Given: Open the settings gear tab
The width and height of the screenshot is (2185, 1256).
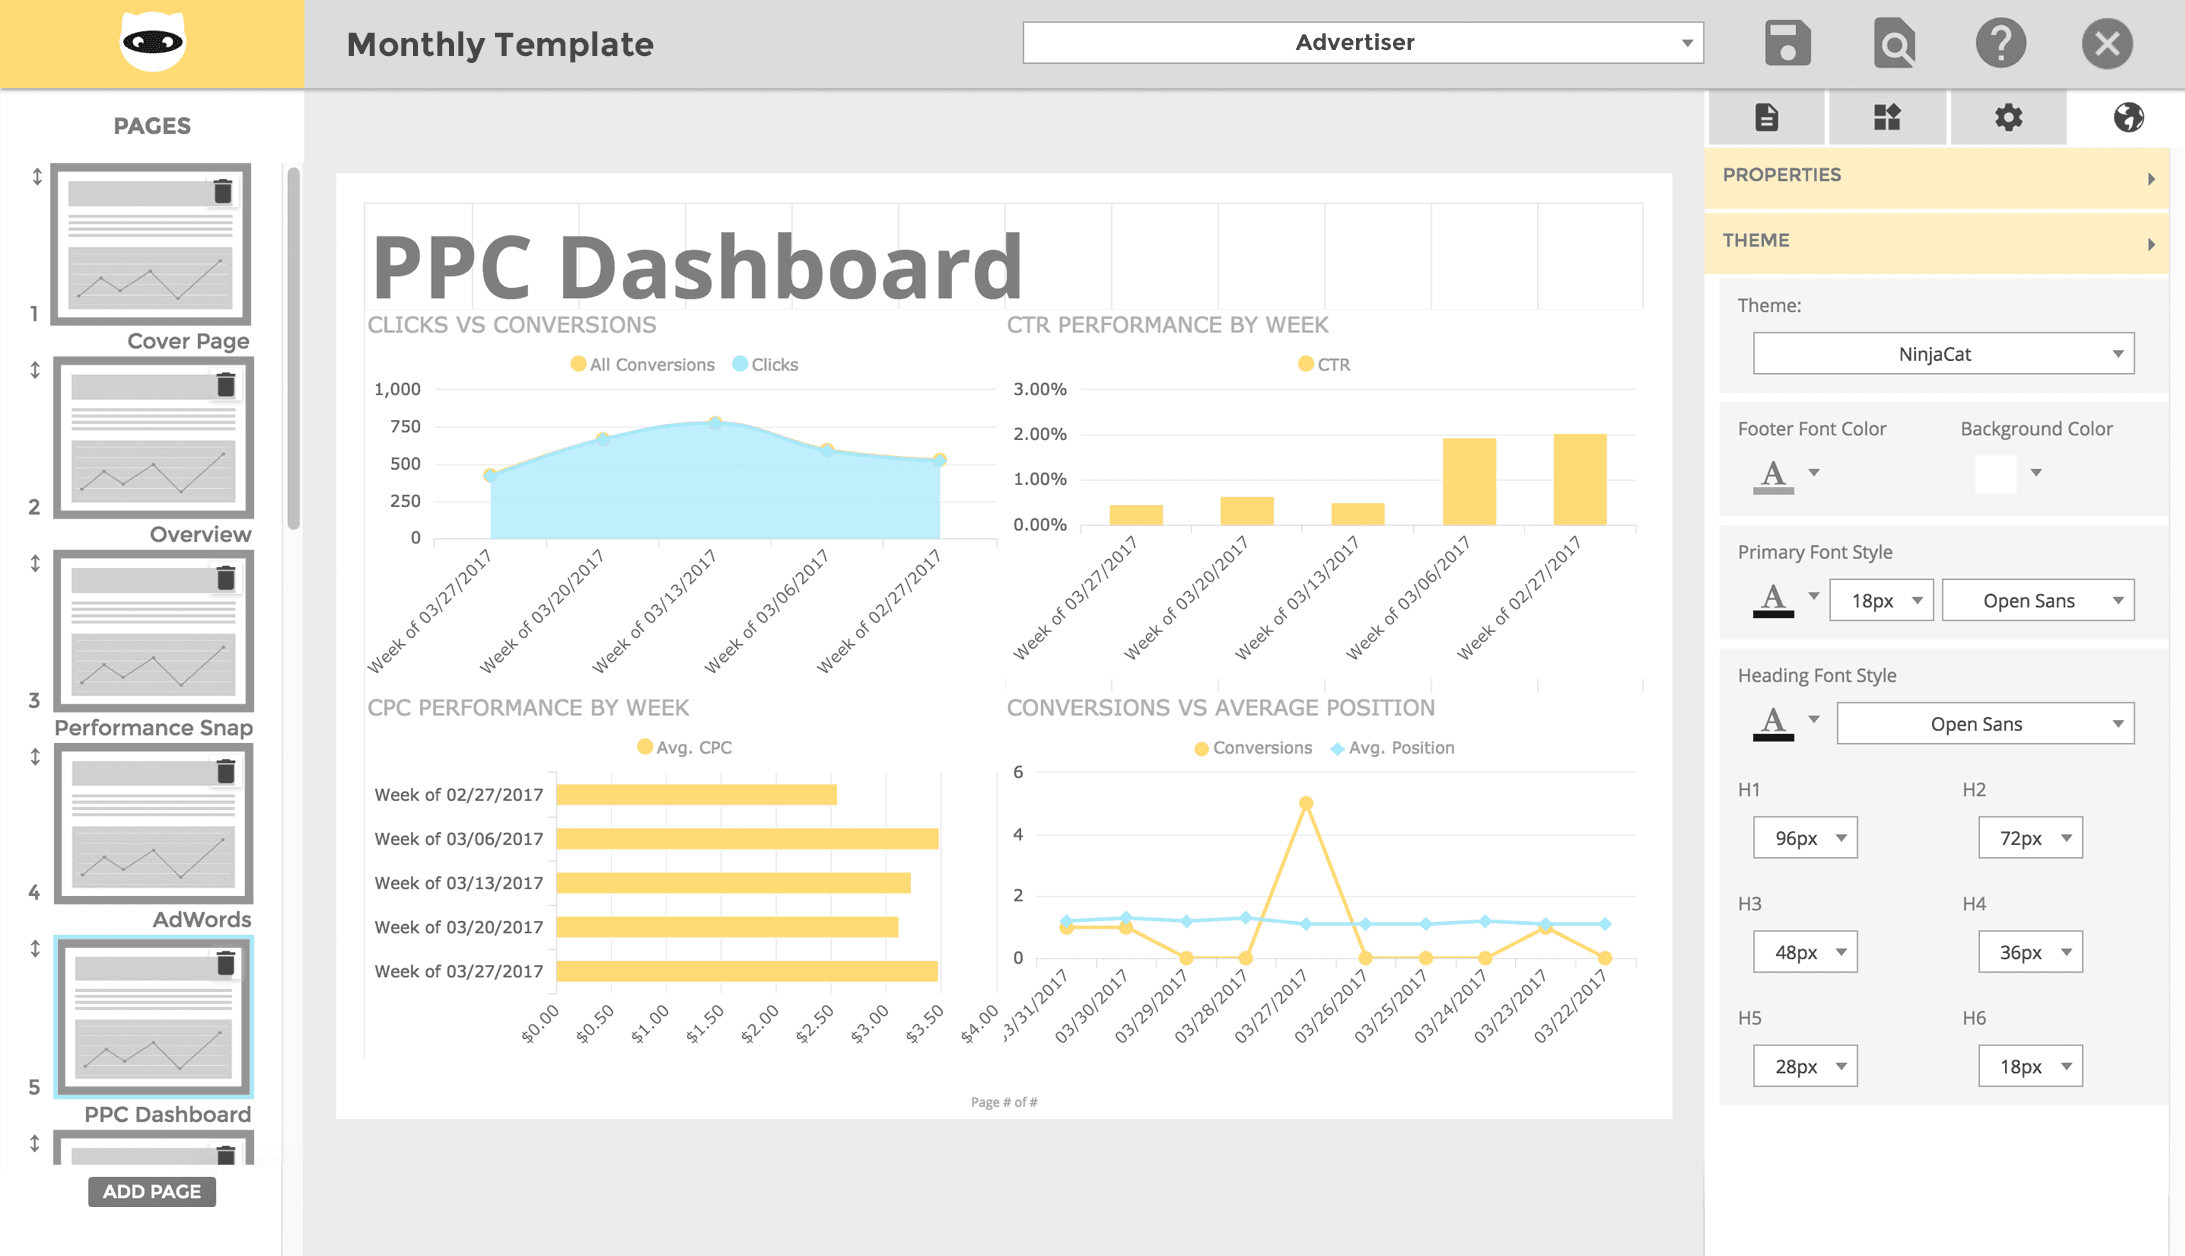Looking at the screenshot, I should pyautogui.click(x=2008, y=118).
